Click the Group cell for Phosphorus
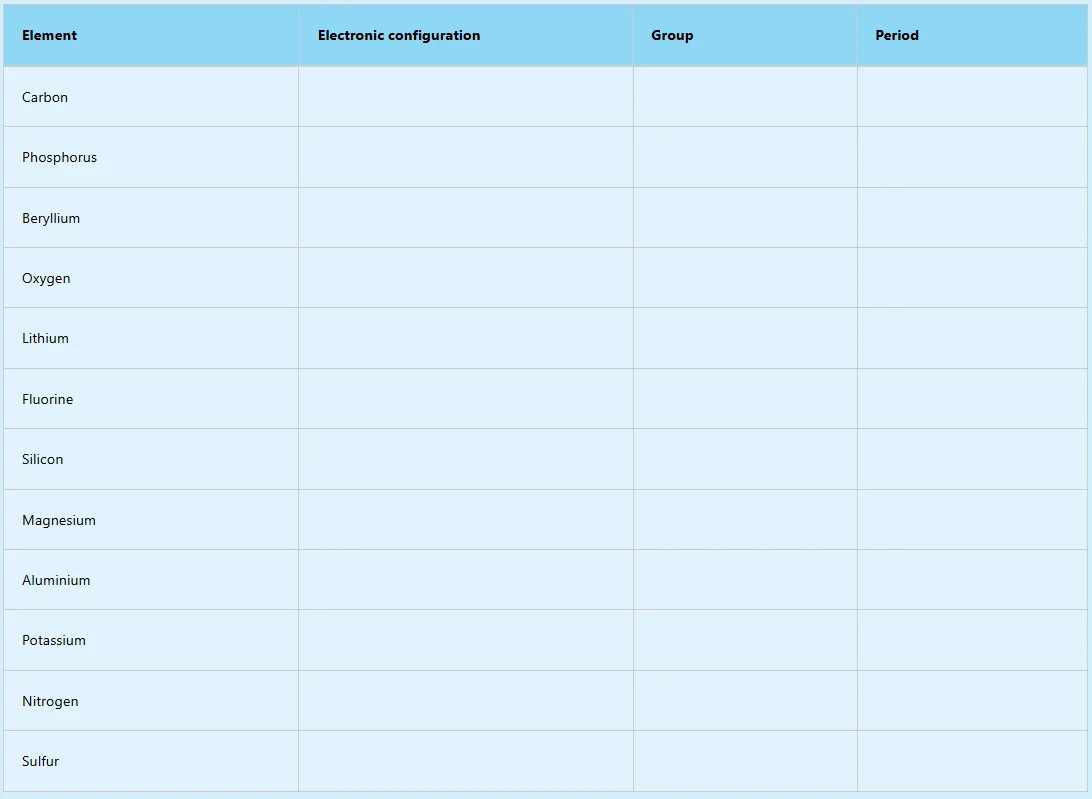 [745, 157]
